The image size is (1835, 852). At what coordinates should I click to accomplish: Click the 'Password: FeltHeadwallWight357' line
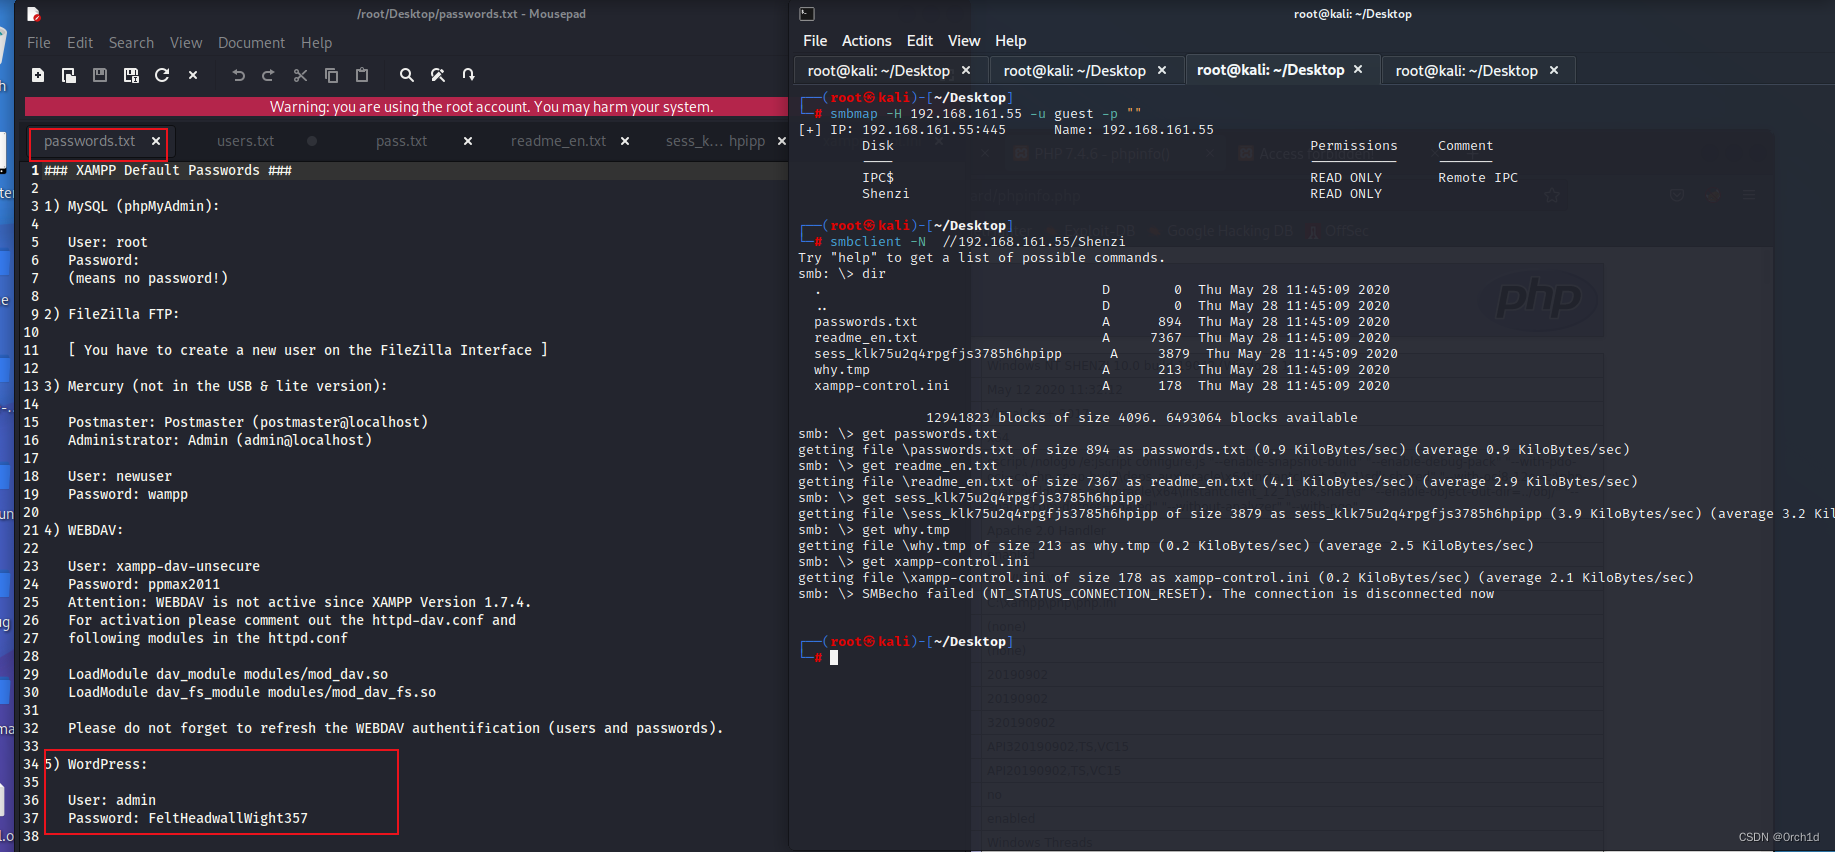(188, 818)
